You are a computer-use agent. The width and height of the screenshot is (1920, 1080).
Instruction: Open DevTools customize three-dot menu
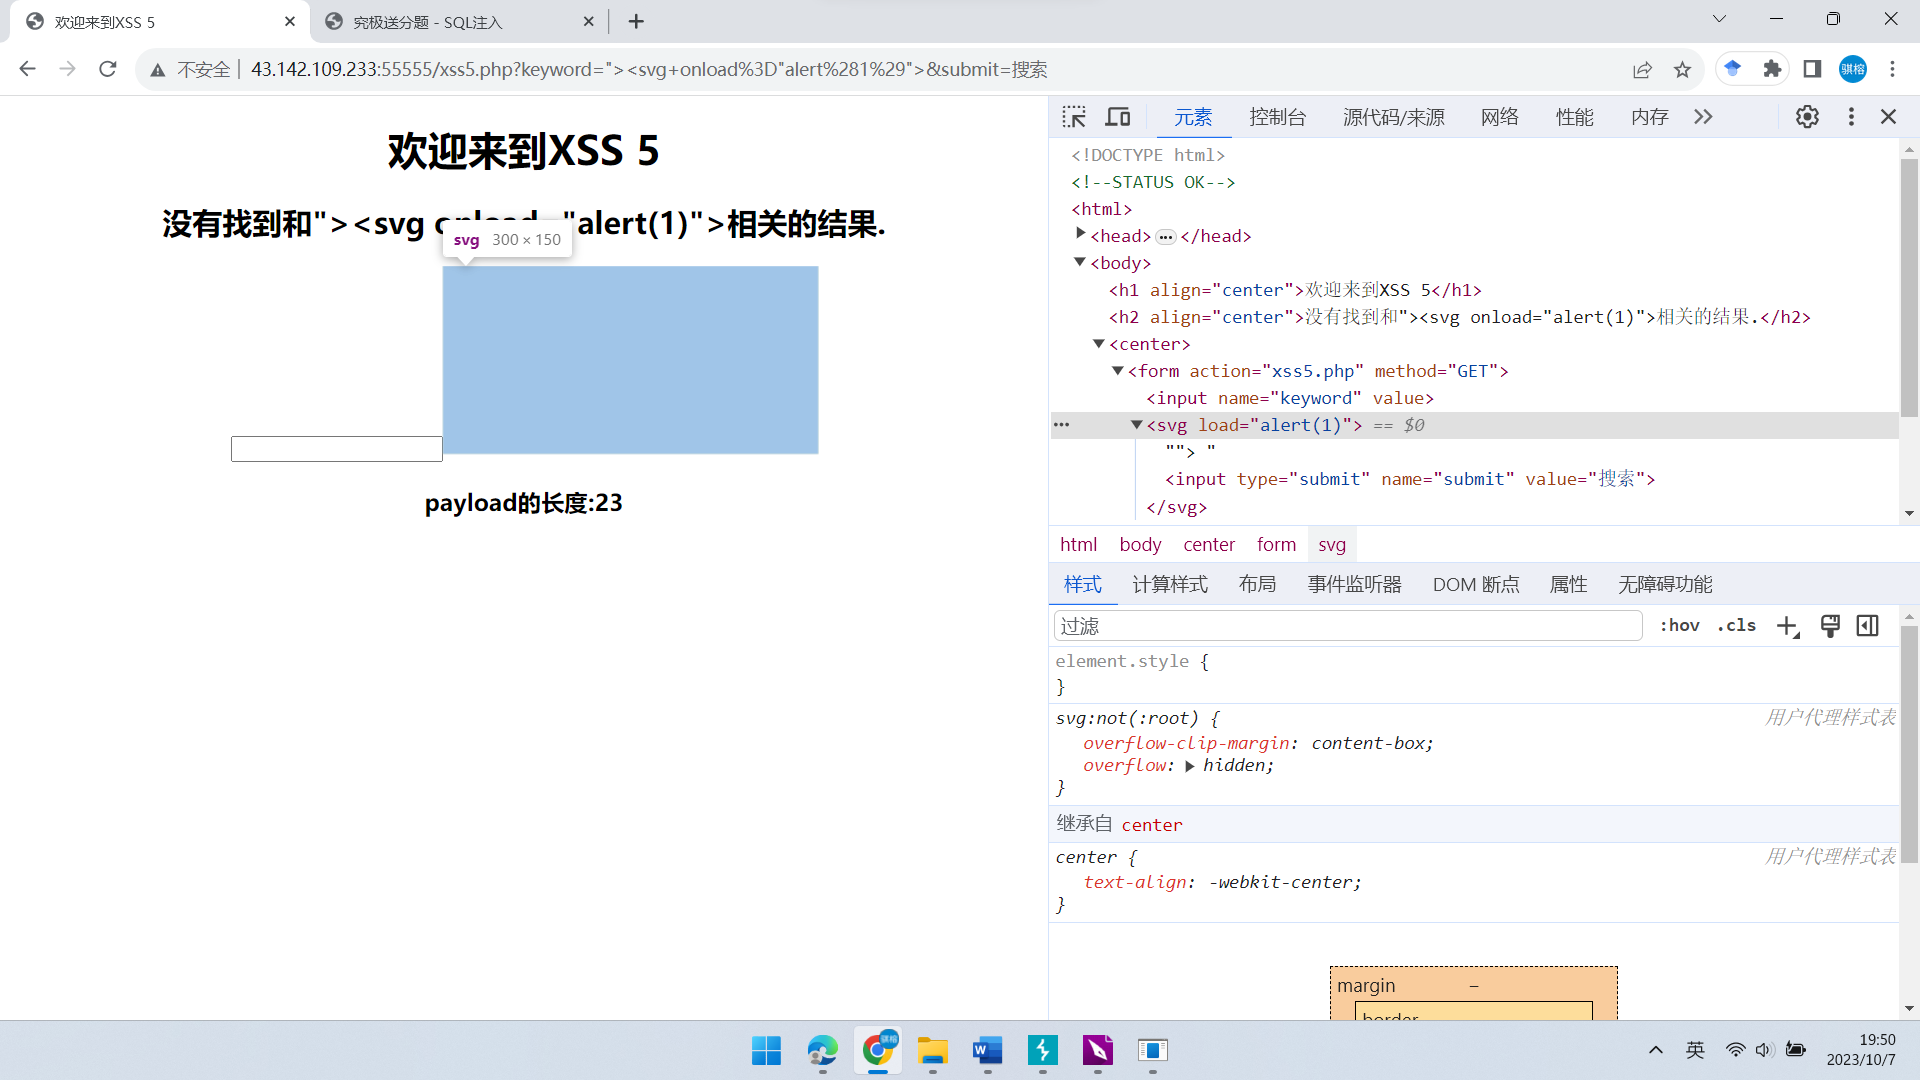pyautogui.click(x=1851, y=117)
